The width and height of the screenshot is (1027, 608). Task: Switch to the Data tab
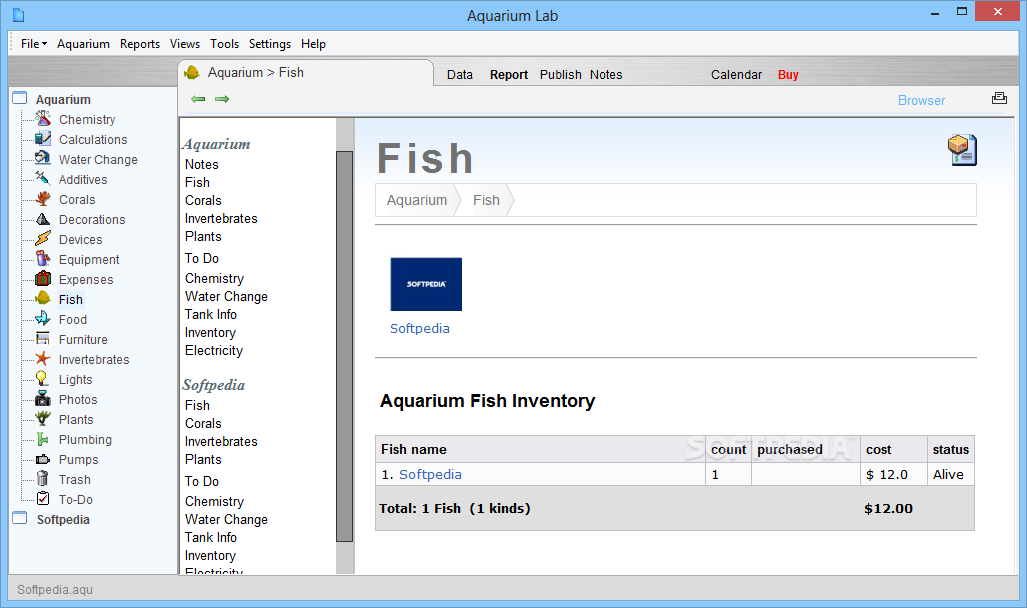[460, 75]
